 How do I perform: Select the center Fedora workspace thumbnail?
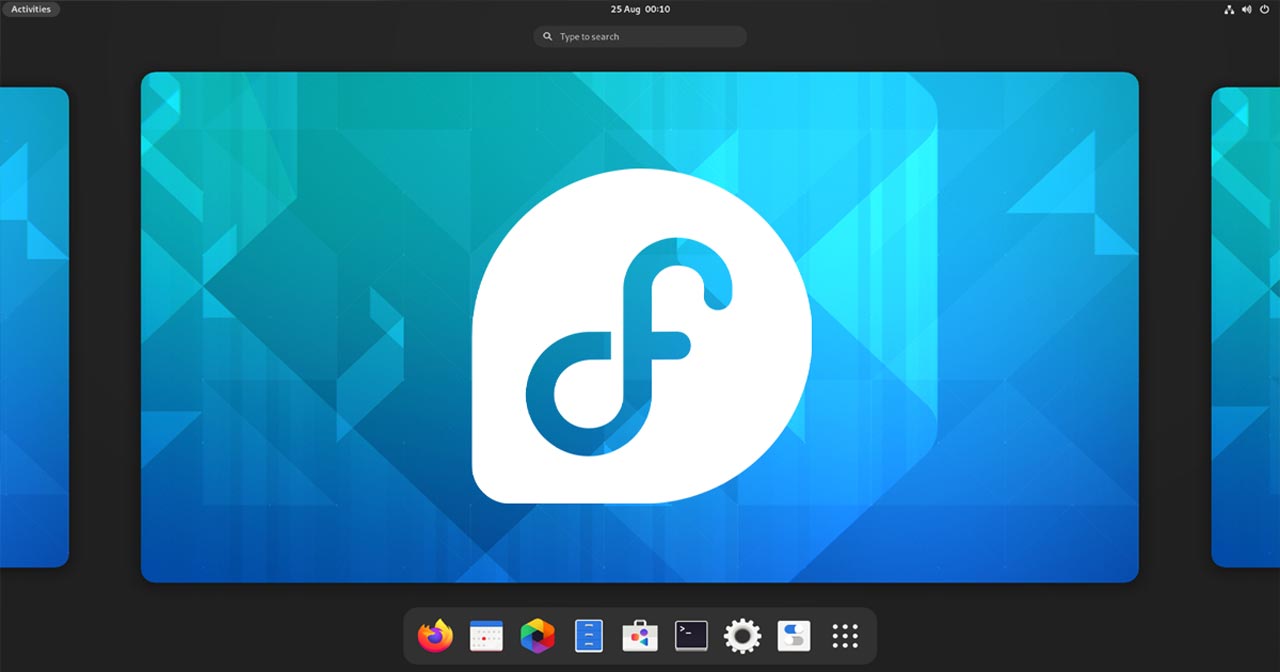640,327
